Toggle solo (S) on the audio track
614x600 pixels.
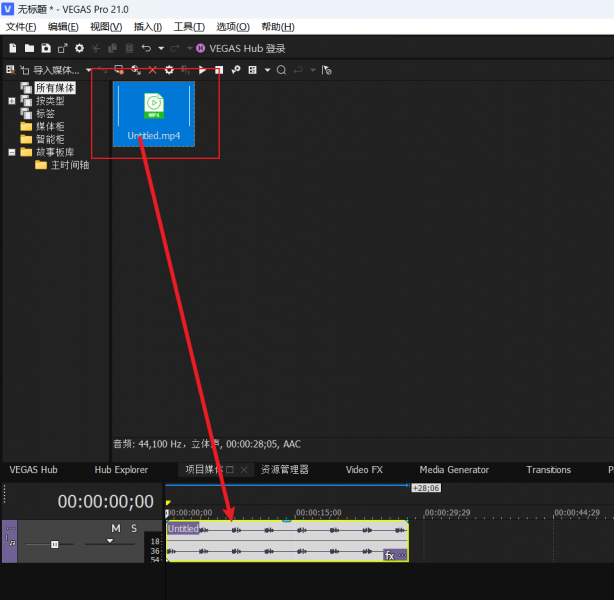pos(133,528)
